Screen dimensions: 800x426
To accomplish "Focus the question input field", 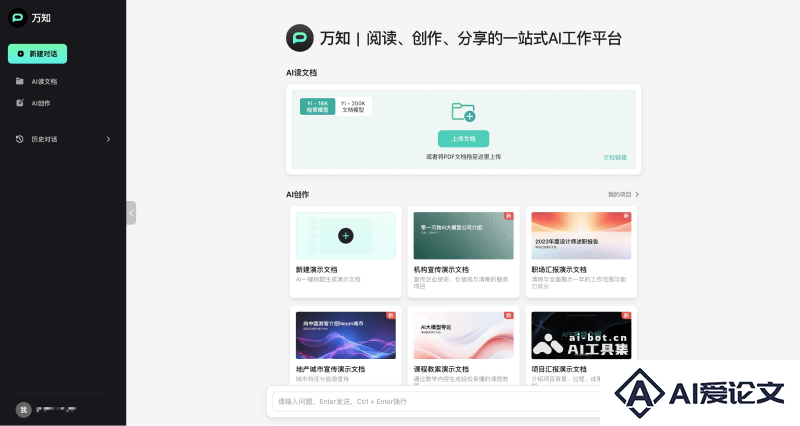I will click(436, 402).
